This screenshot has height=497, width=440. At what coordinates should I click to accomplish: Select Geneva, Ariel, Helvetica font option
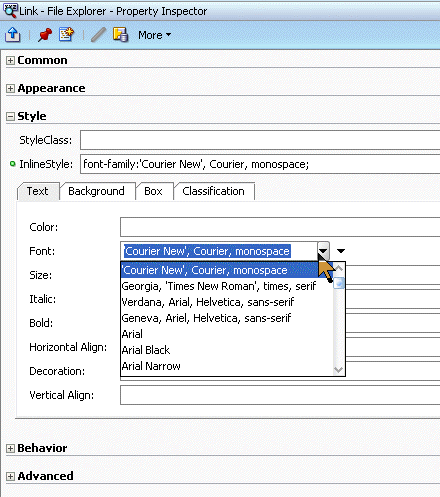(227, 318)
